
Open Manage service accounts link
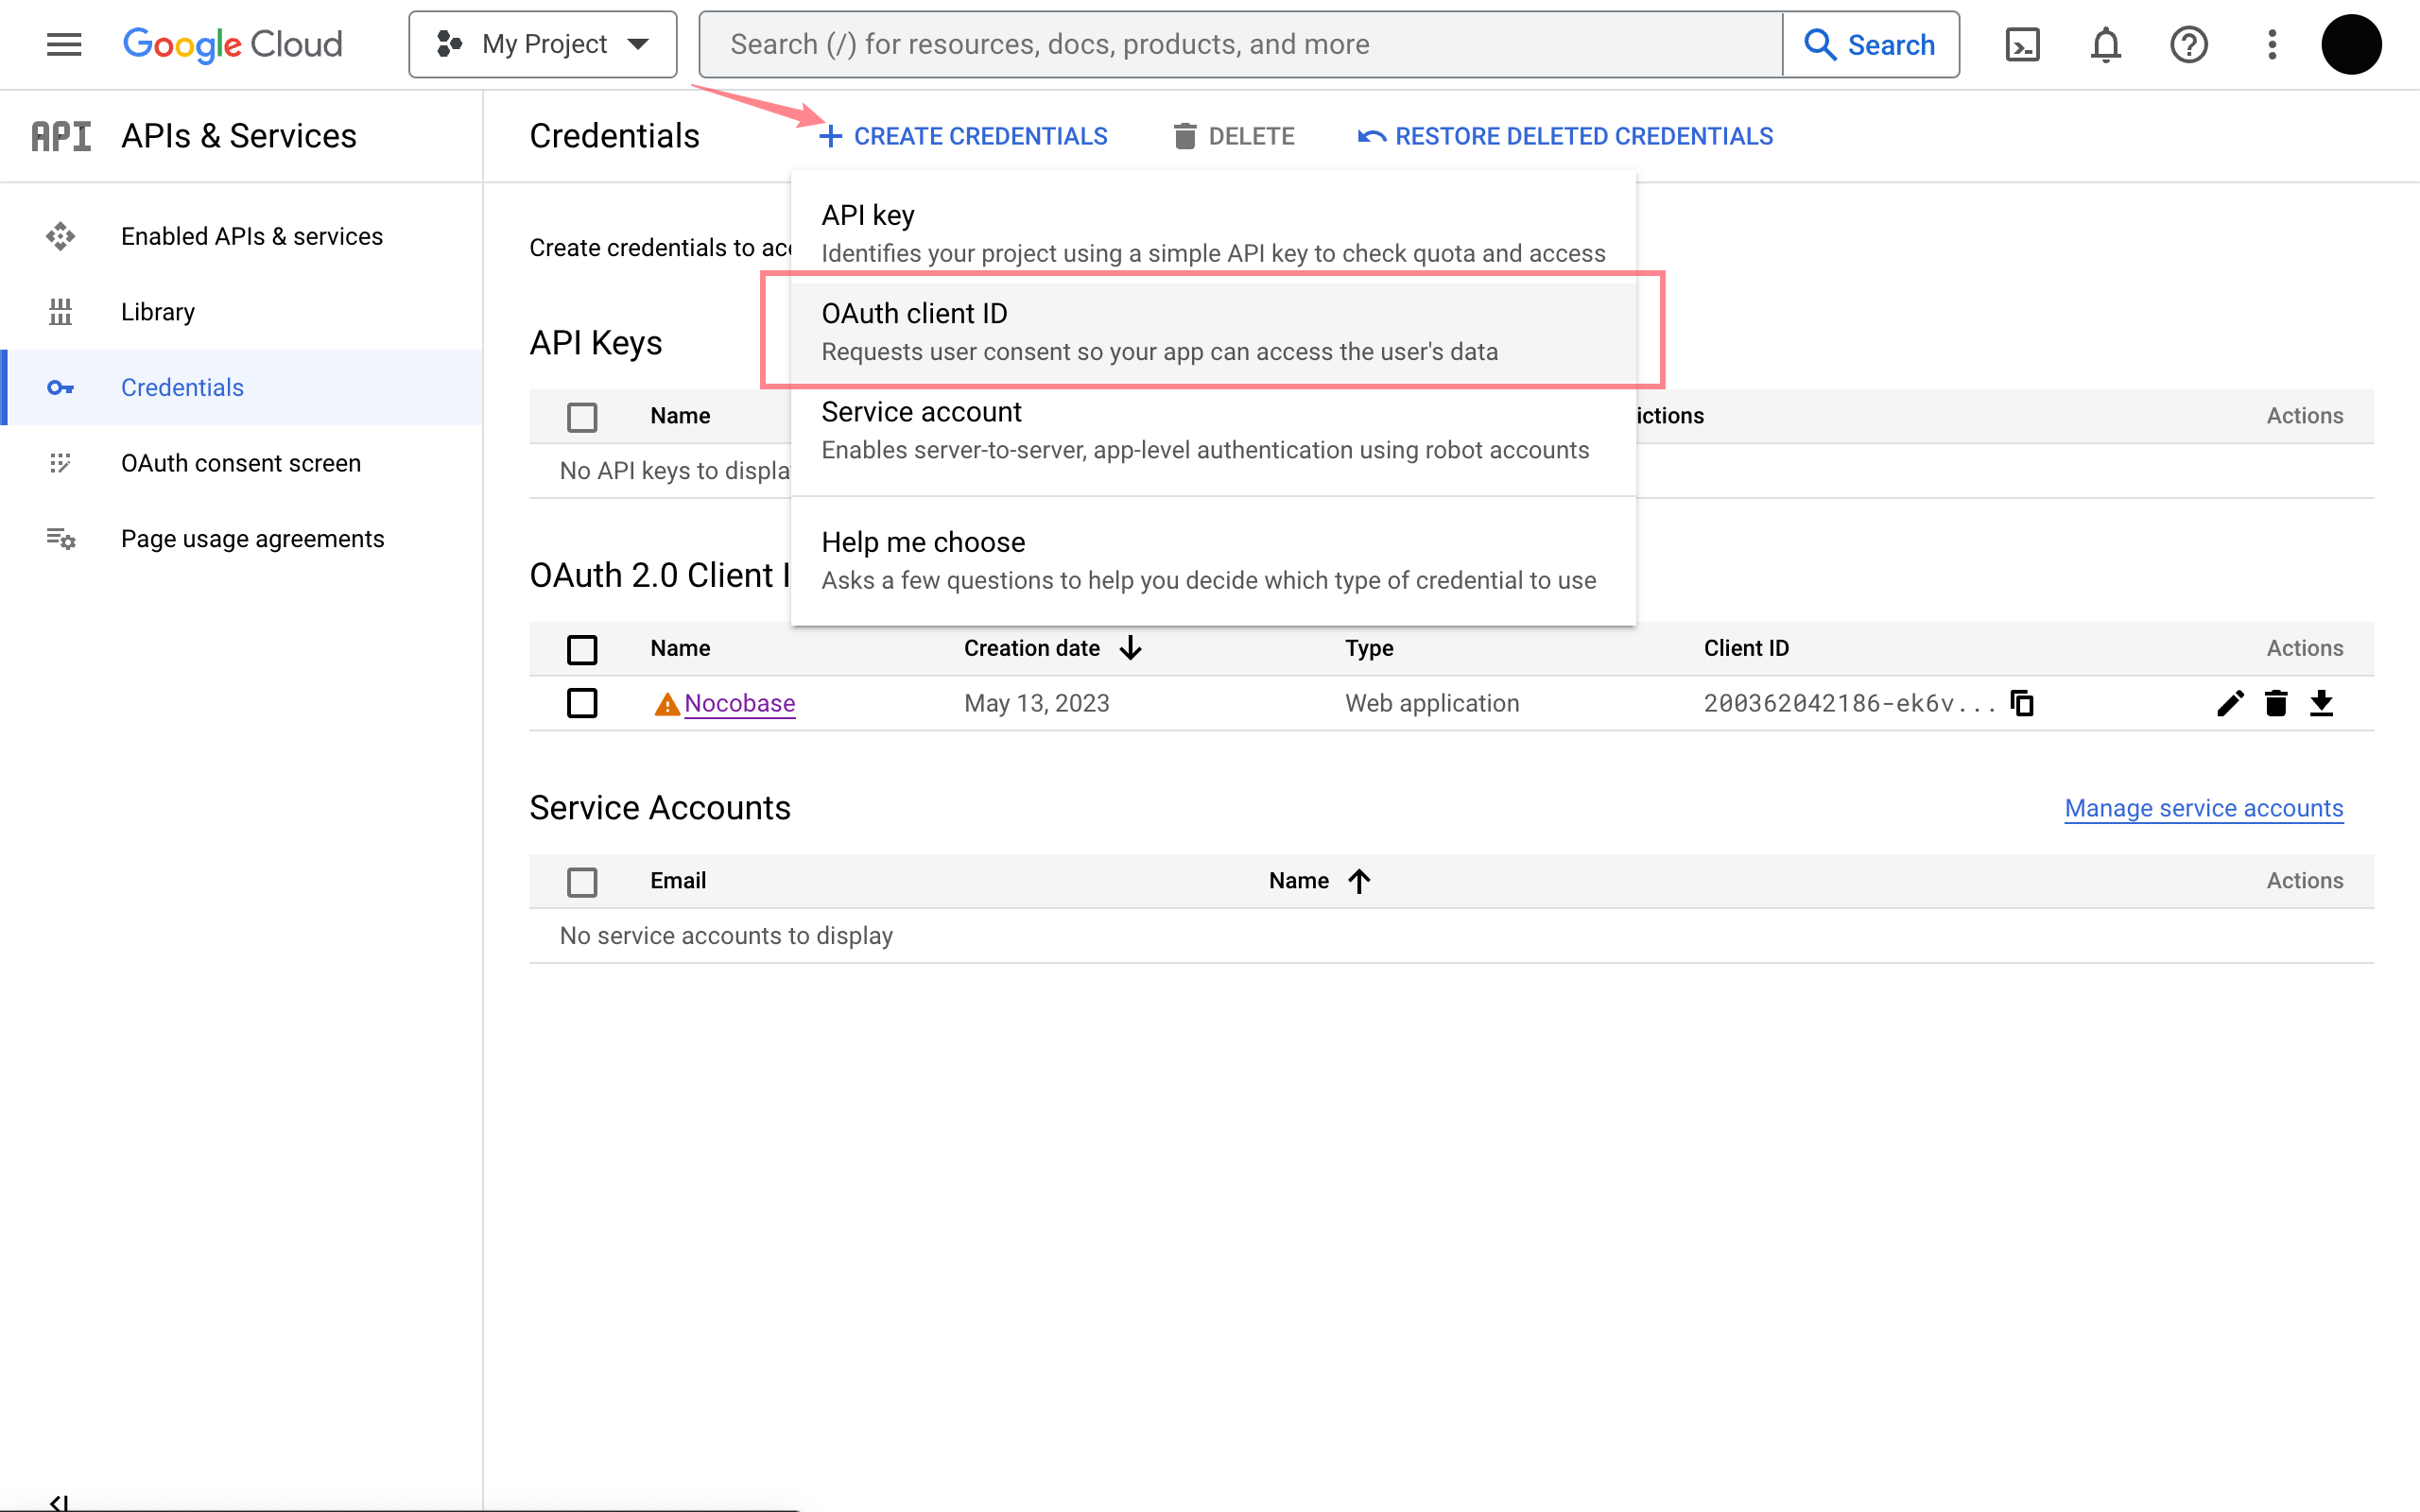2203,808
